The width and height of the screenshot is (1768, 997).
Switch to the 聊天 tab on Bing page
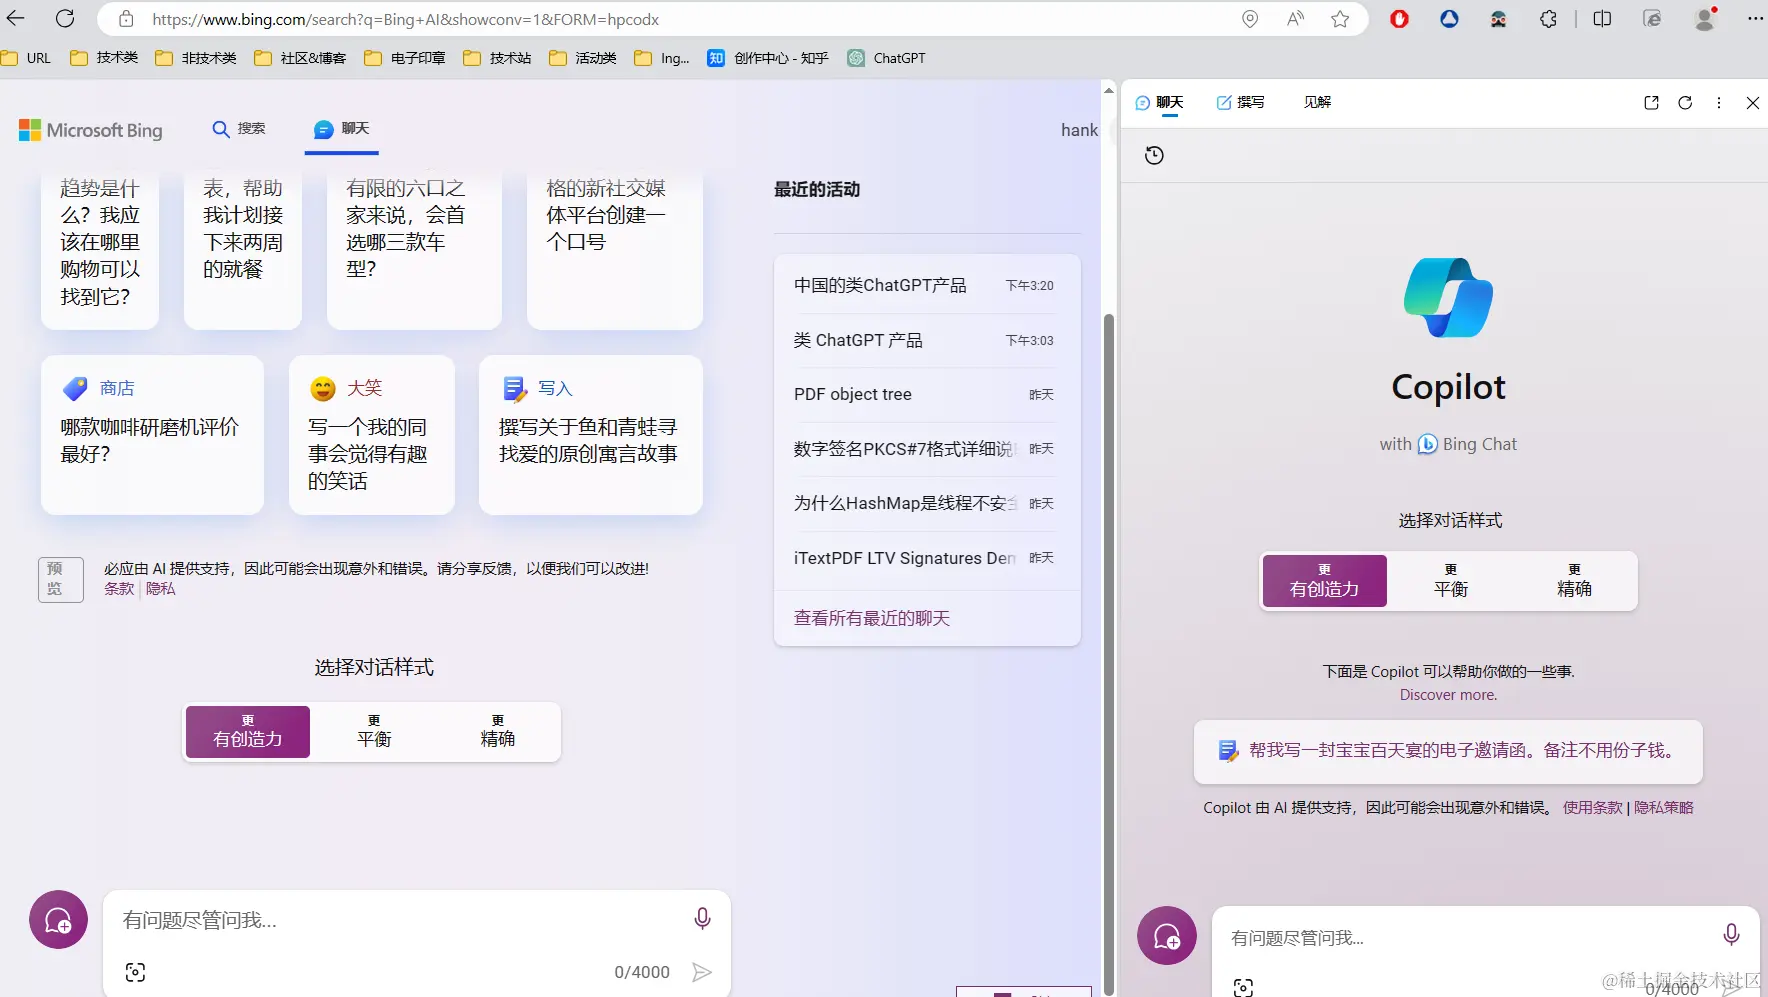pos(342,129)
